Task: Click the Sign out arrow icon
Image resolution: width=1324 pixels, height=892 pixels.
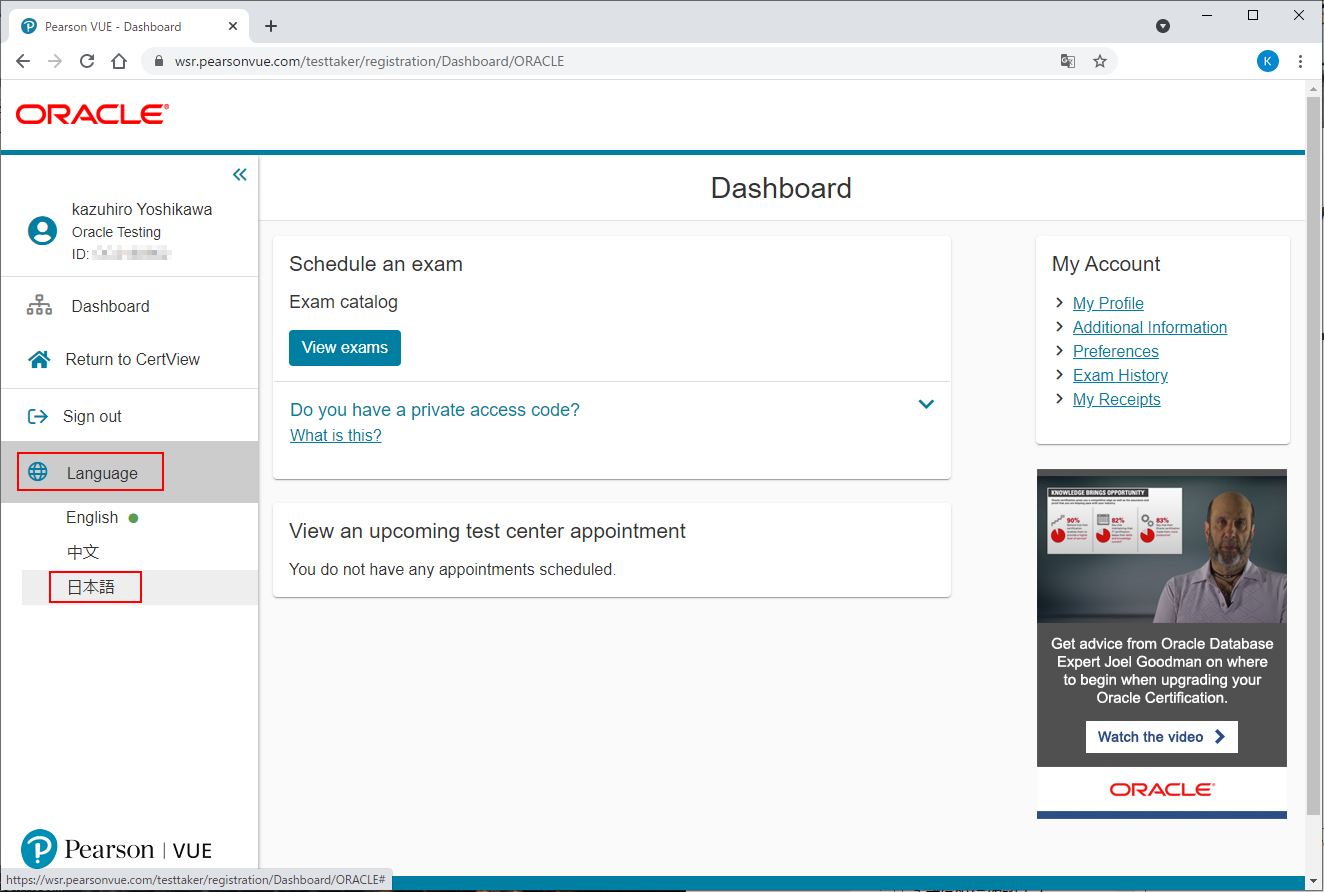Action: (x=38, y=416)
